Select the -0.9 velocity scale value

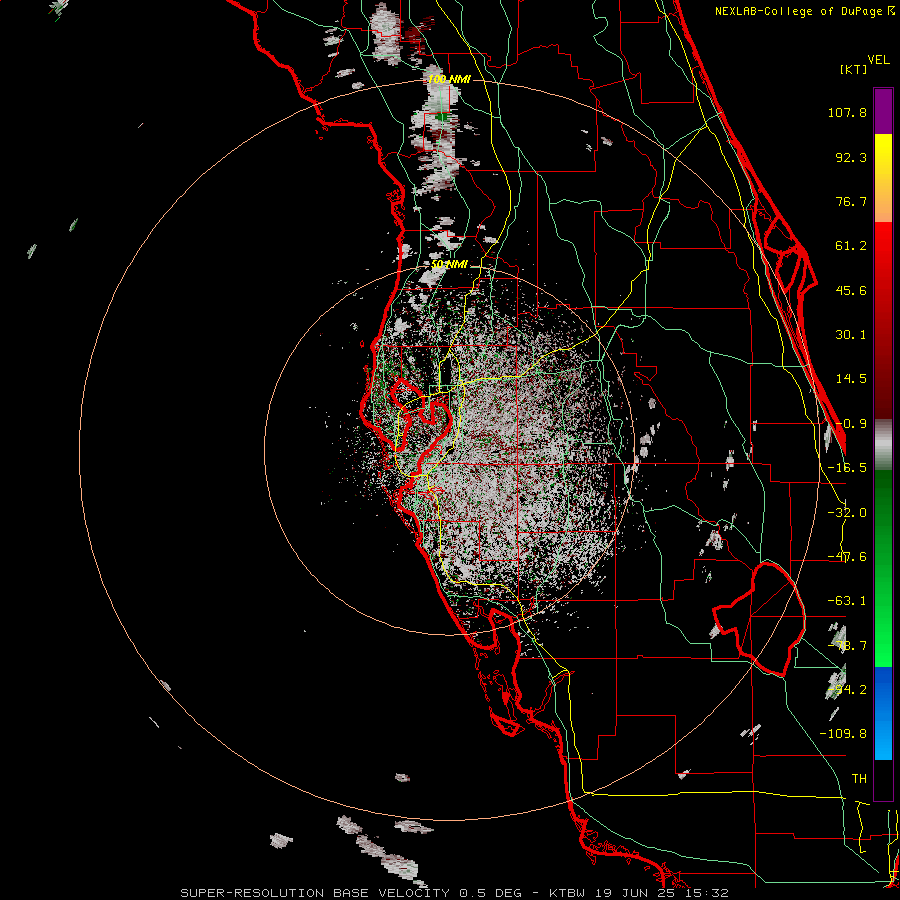point(851,424)
